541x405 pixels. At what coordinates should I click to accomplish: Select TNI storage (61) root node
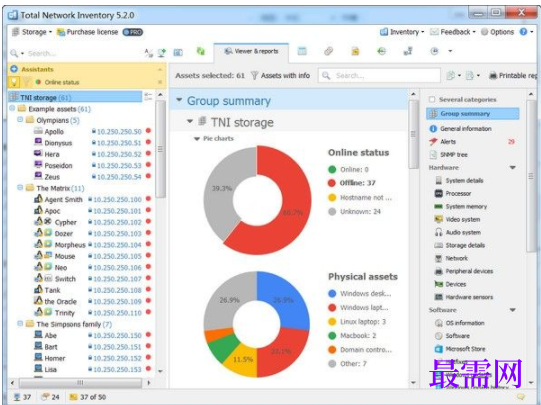tap(75, 98)
